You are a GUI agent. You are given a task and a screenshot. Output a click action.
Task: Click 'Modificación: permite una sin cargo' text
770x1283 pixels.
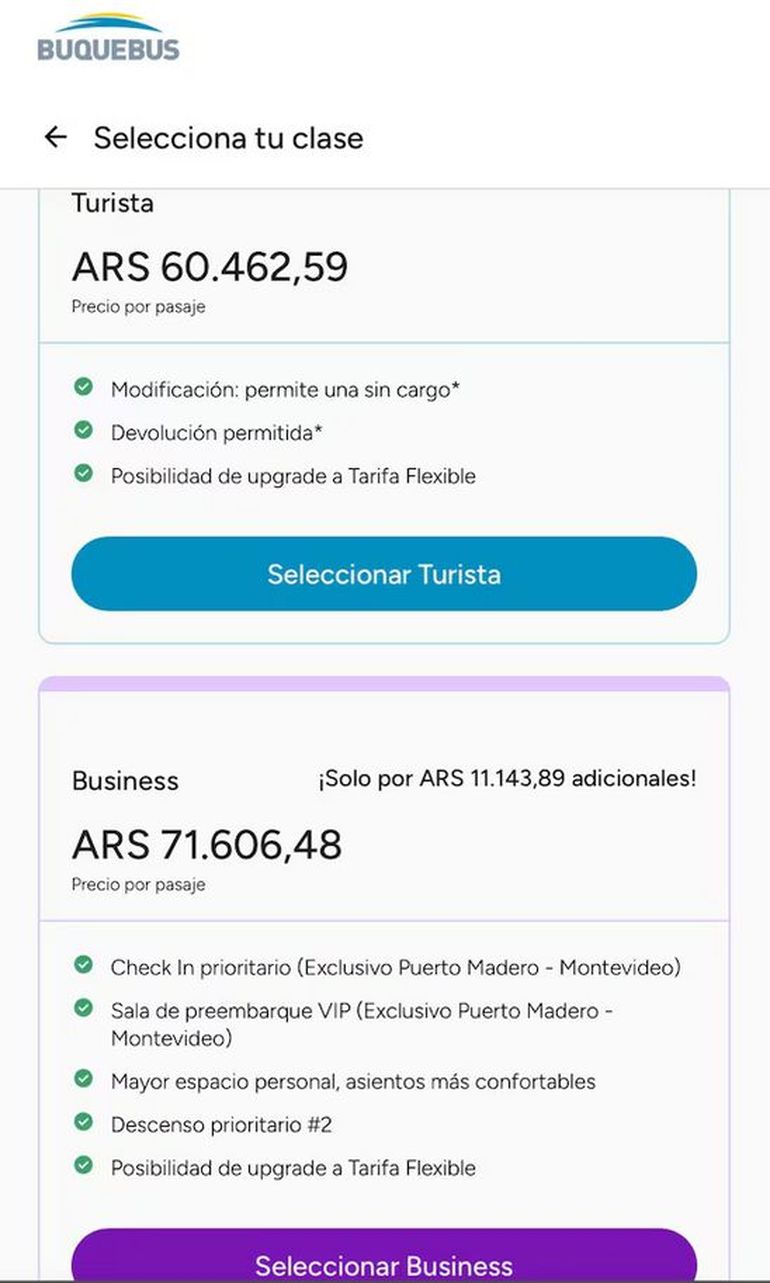click(285, 390)
